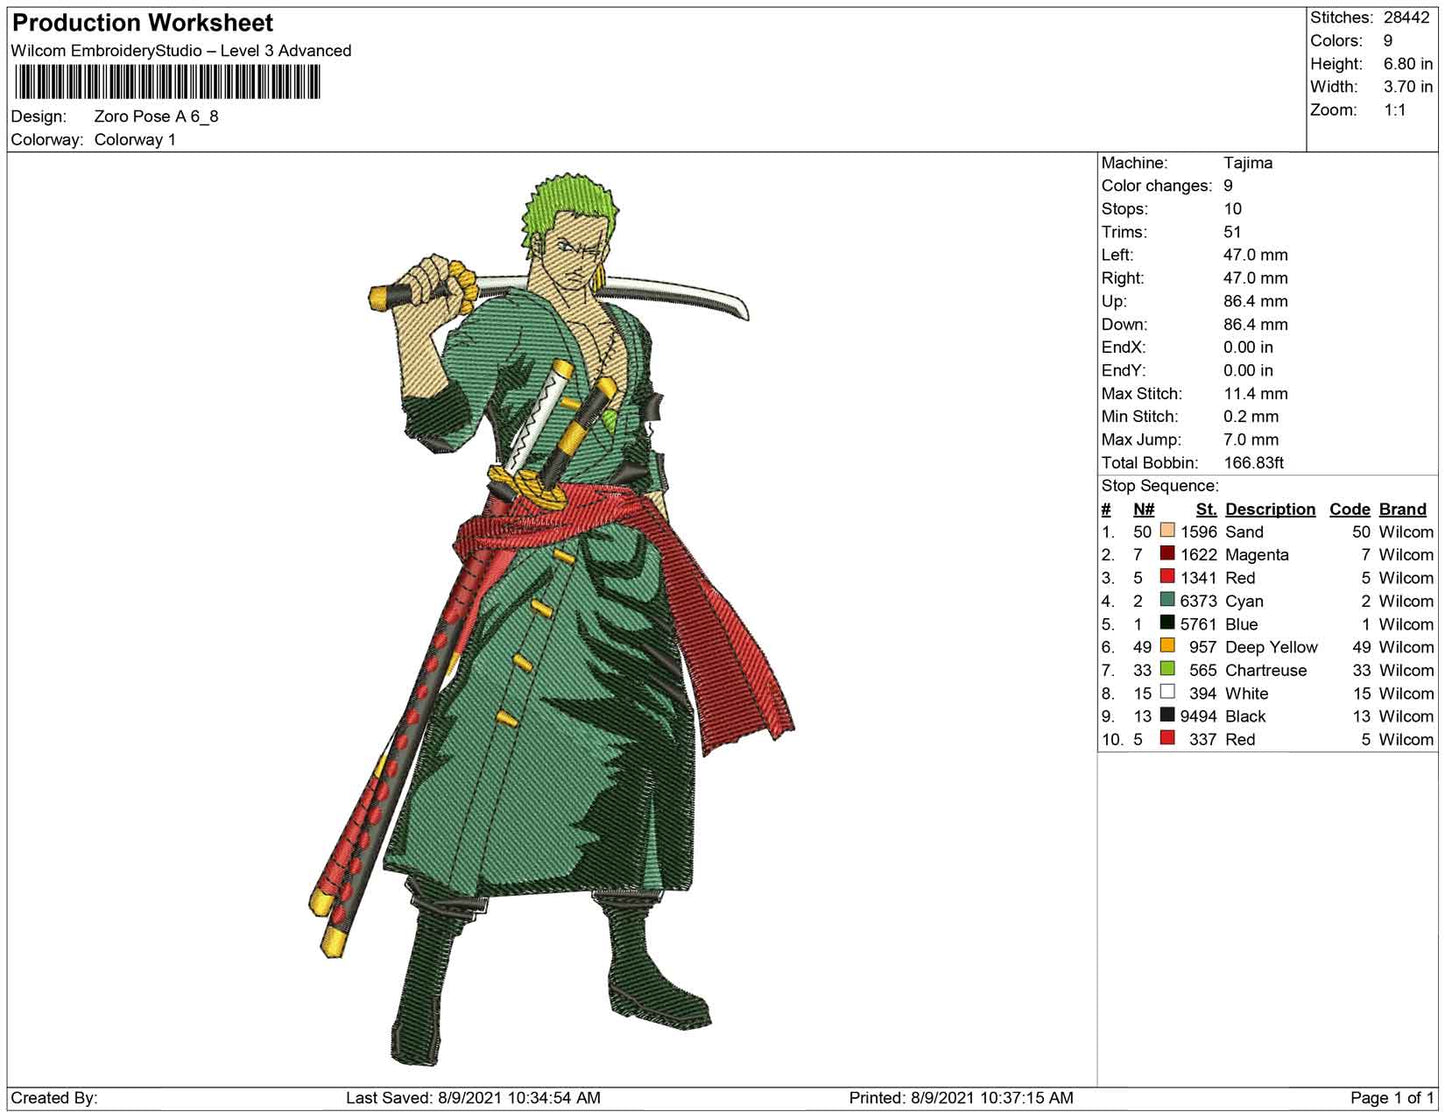The image size is (1445, 1112).
Task: Click the "EndX:" label
Action: coord(1124,347)
